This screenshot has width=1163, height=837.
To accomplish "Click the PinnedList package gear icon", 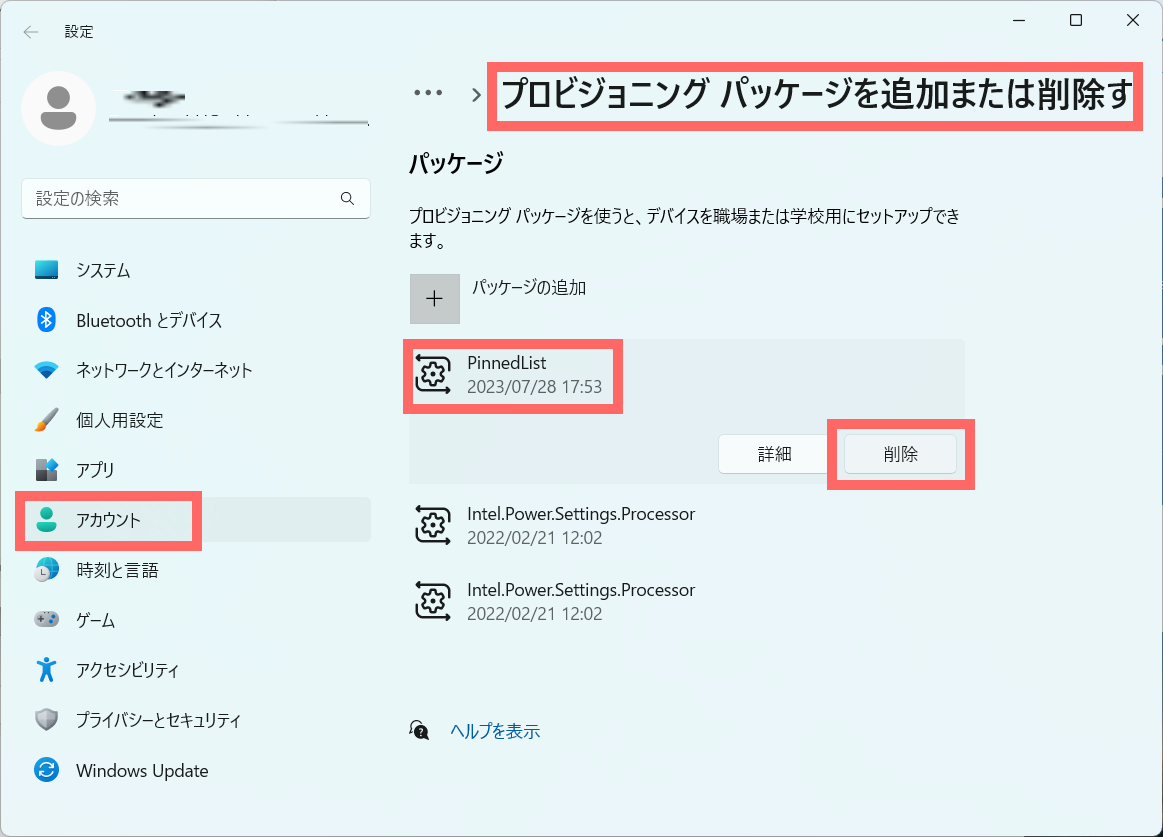I will tap(433, 375).
